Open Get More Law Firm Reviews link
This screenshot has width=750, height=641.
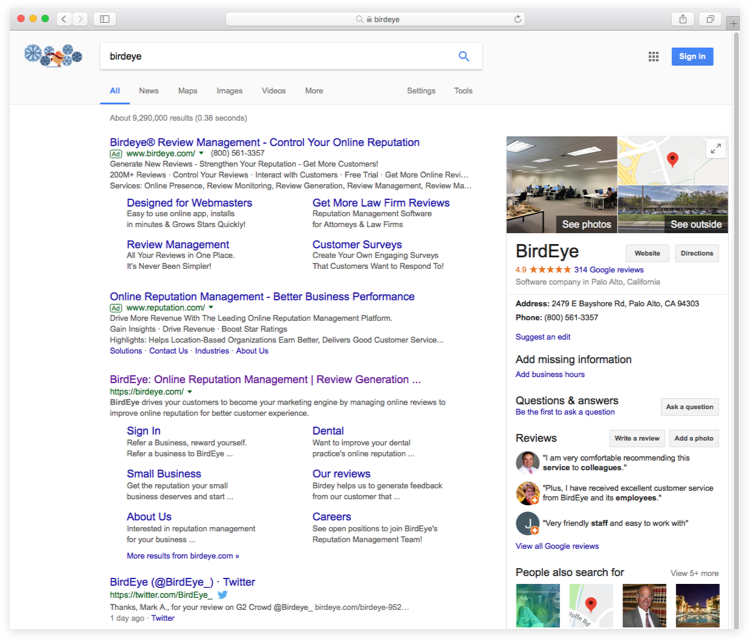(x=381, y=203)
